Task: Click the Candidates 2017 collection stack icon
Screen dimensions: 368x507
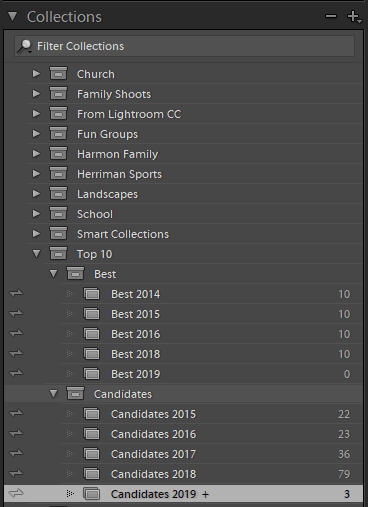Action: coord(92,454)
